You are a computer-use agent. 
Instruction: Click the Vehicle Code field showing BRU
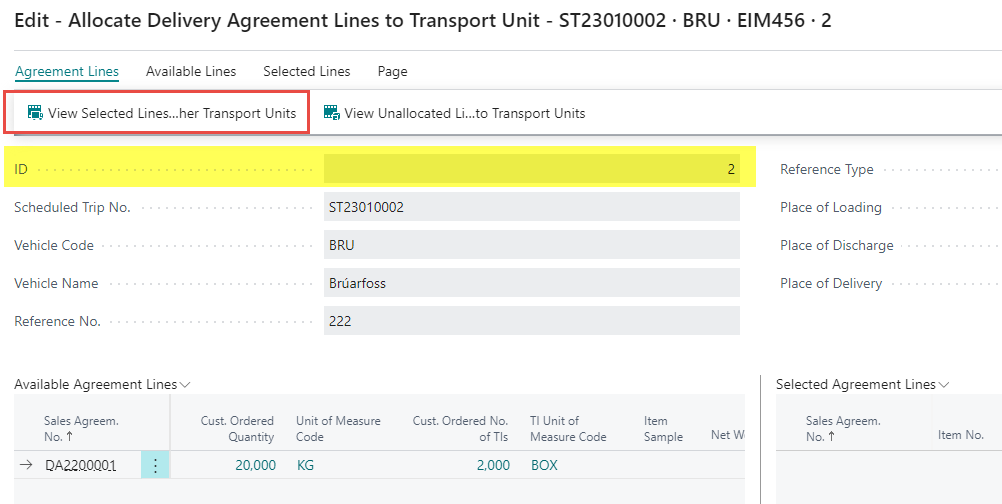coord(531,245)
